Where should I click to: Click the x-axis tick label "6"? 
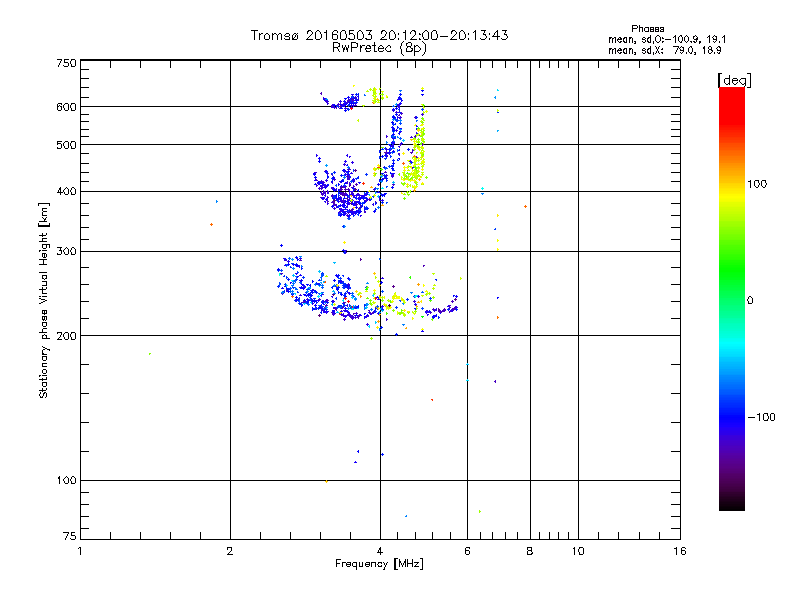click(467, 551)
